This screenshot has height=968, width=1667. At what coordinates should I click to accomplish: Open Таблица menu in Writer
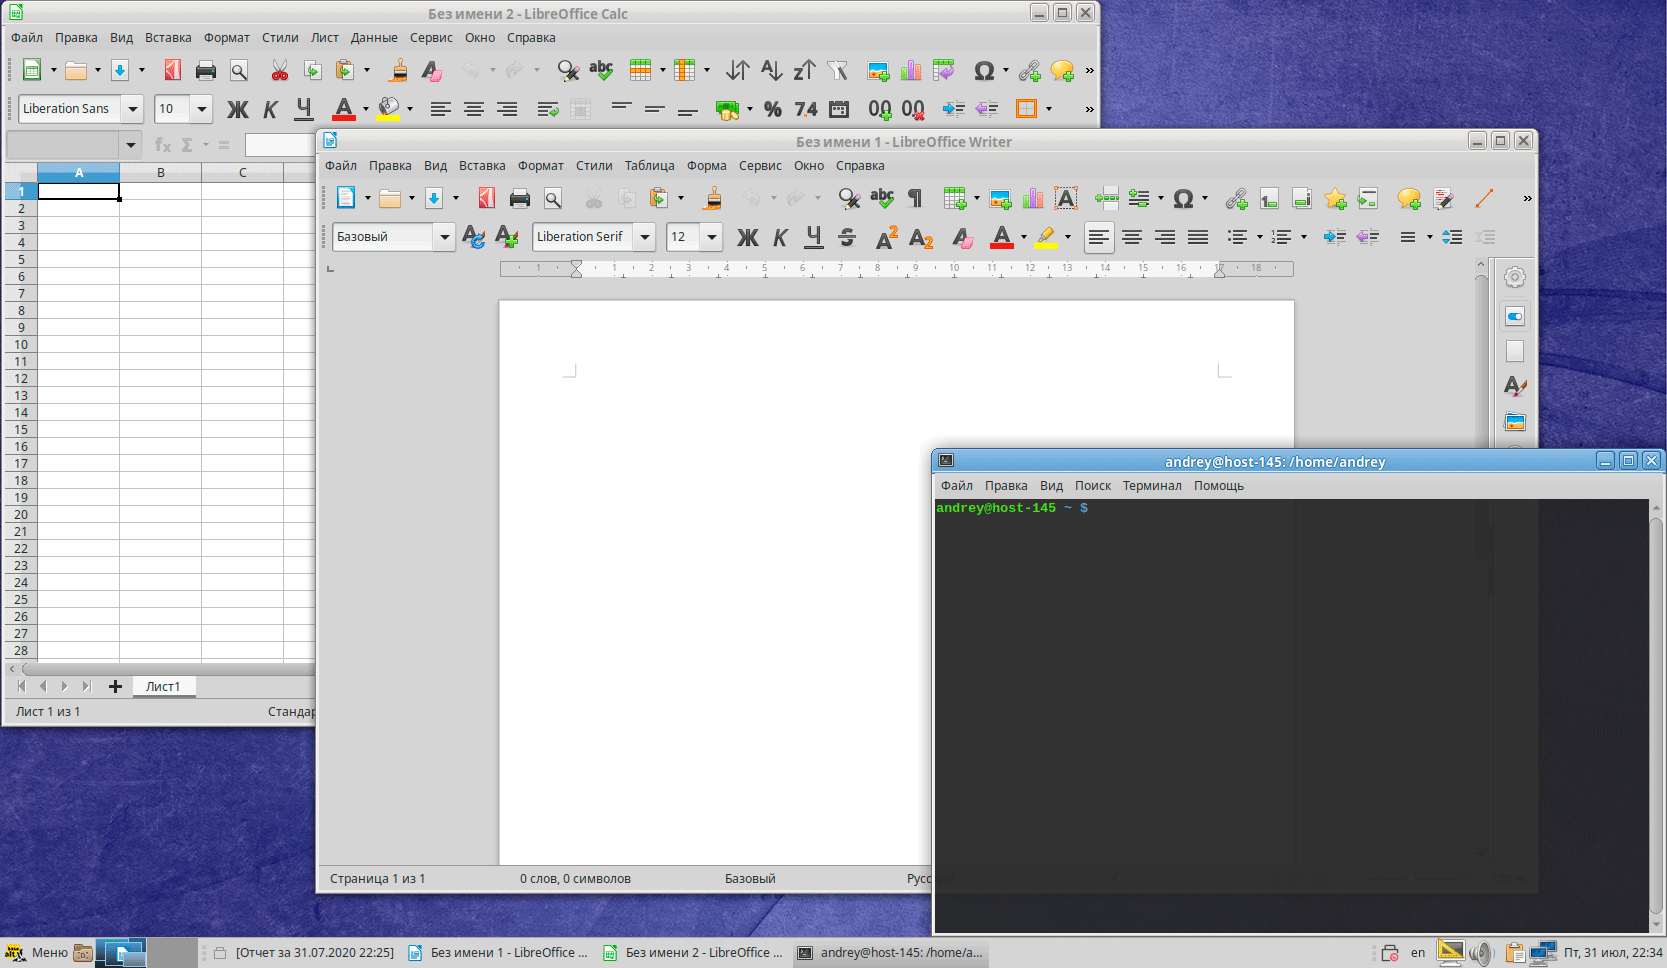tap(649, 166)
